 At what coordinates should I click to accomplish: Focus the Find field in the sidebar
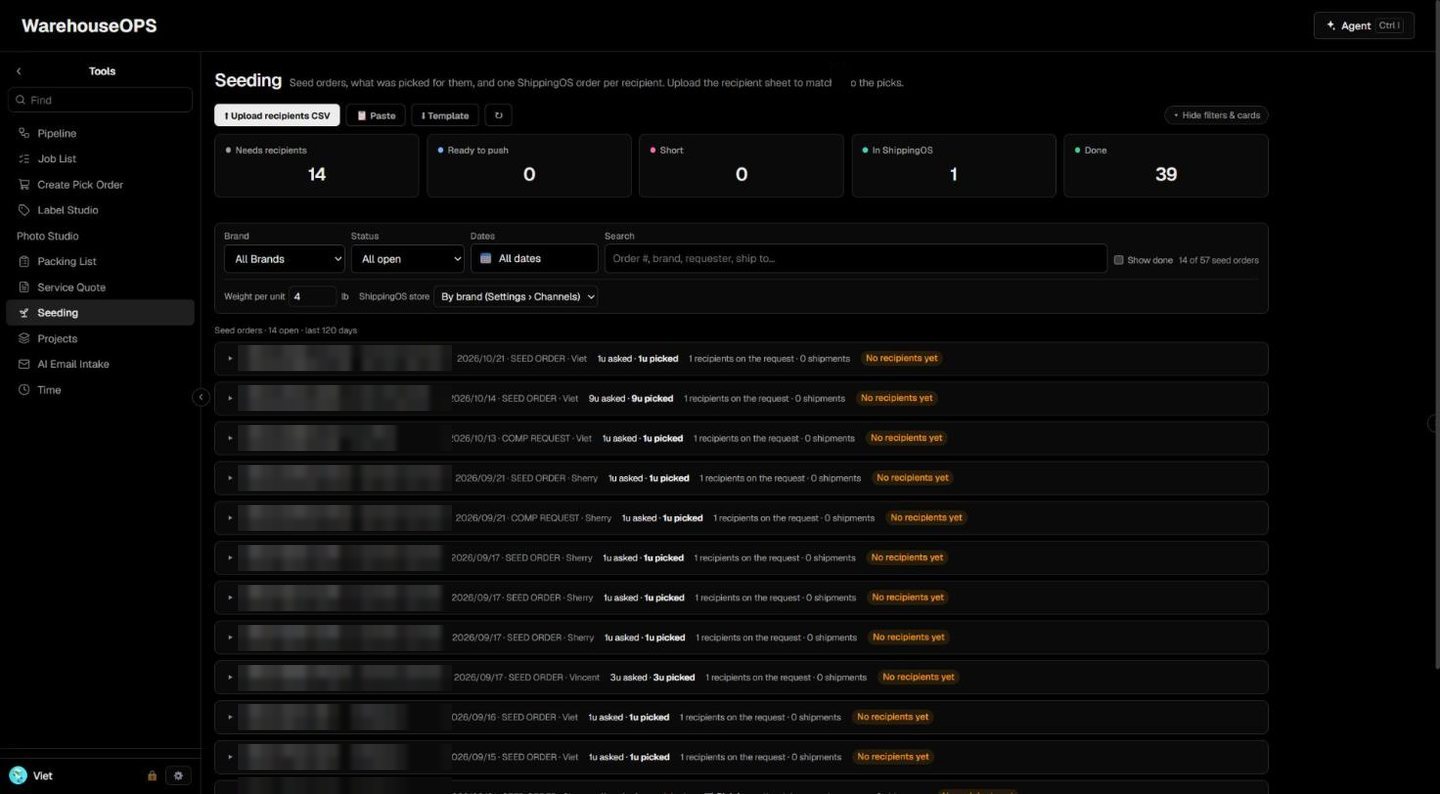[100, 100]
